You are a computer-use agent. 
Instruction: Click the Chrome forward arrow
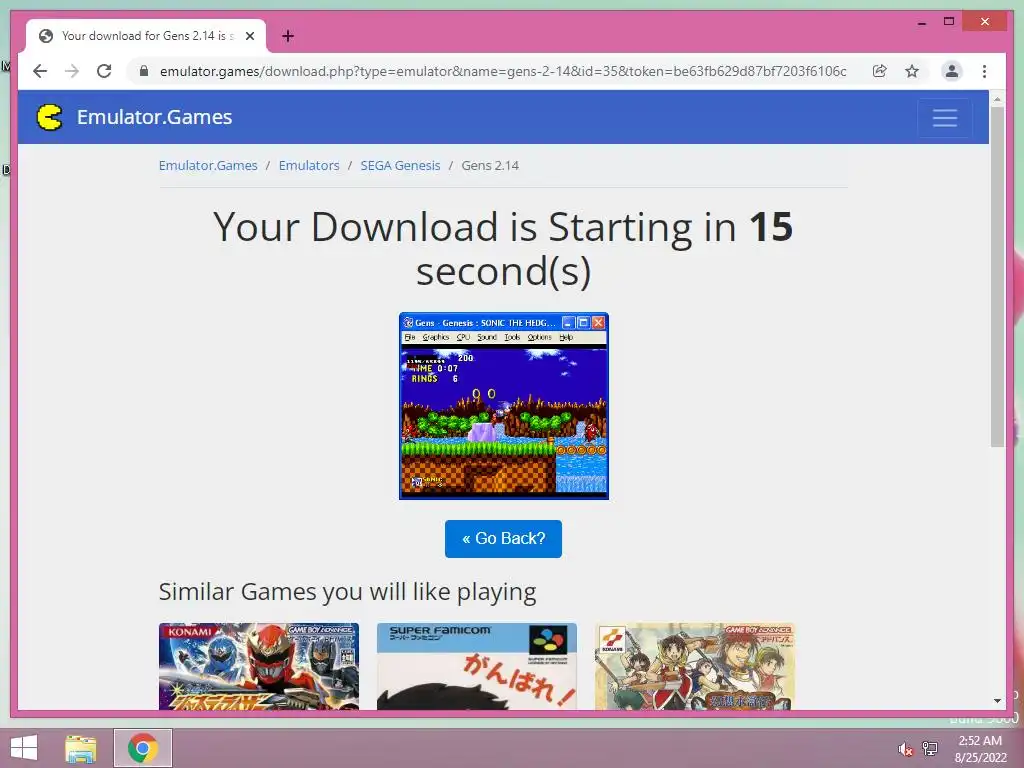[72, 71]
